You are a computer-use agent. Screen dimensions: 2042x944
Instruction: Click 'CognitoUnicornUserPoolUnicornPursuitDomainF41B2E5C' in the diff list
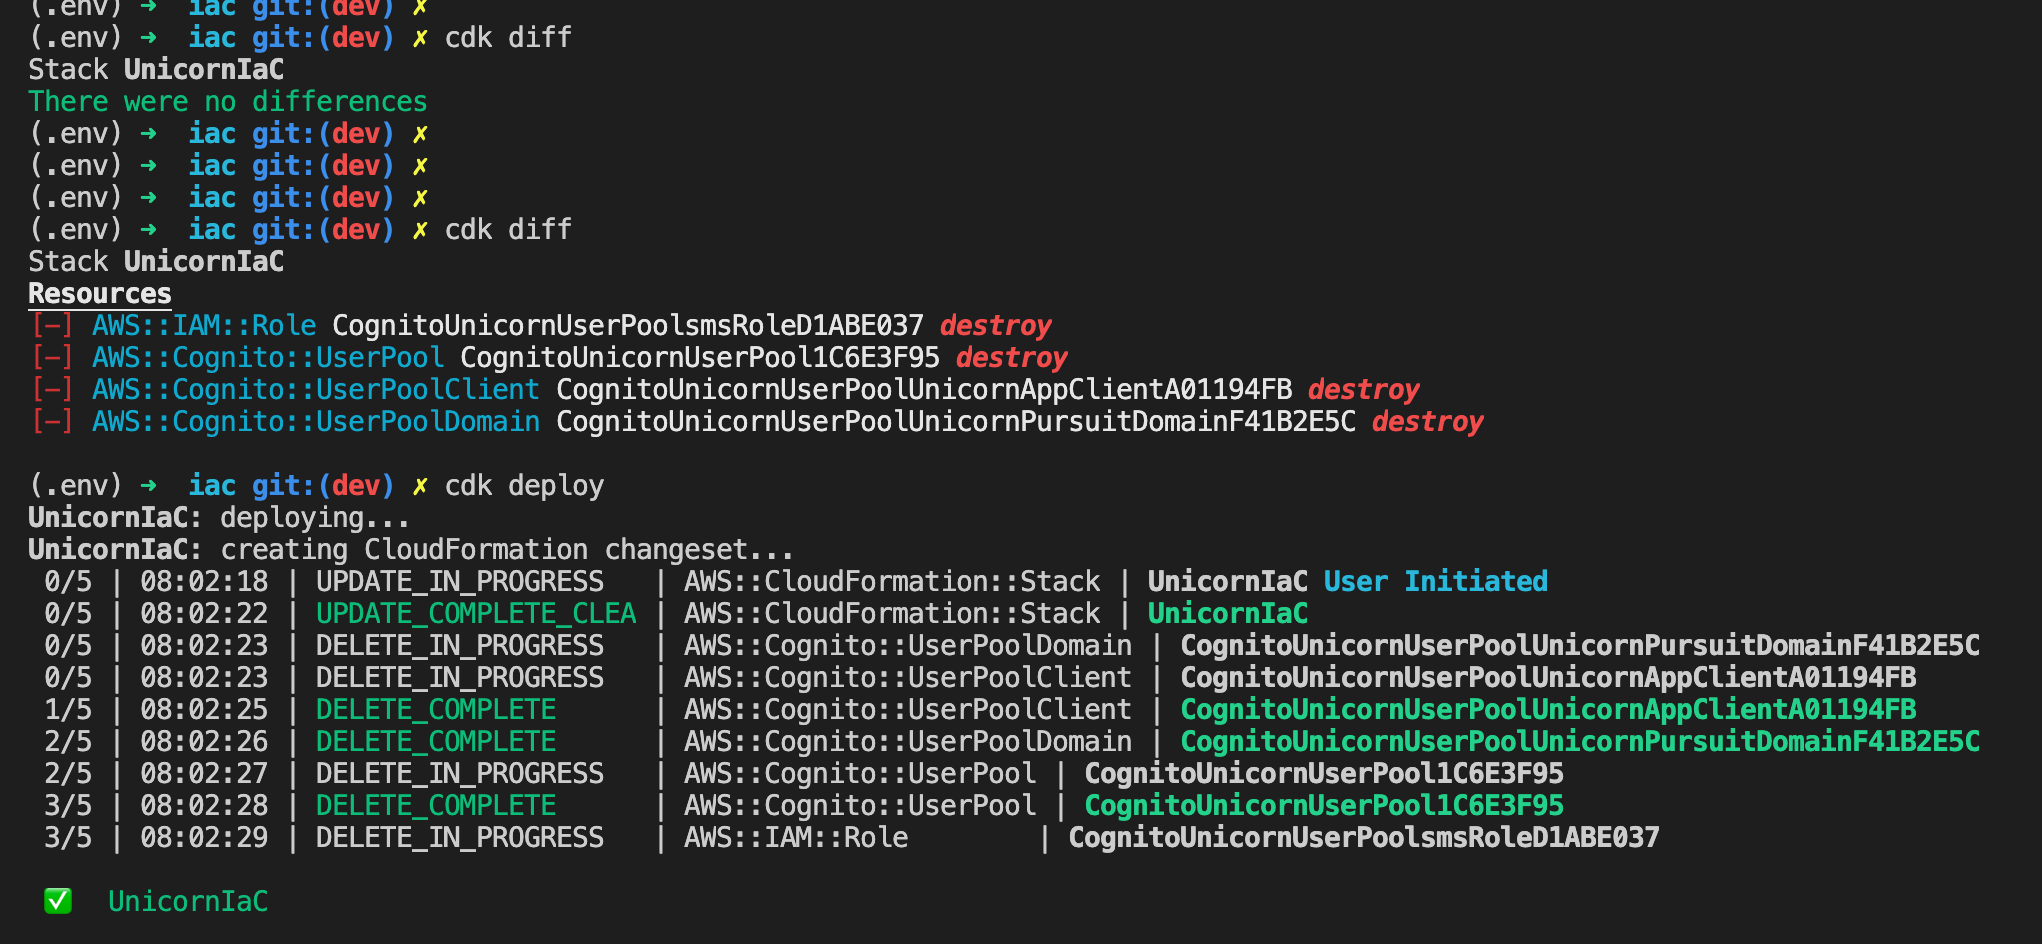[956, 422]
